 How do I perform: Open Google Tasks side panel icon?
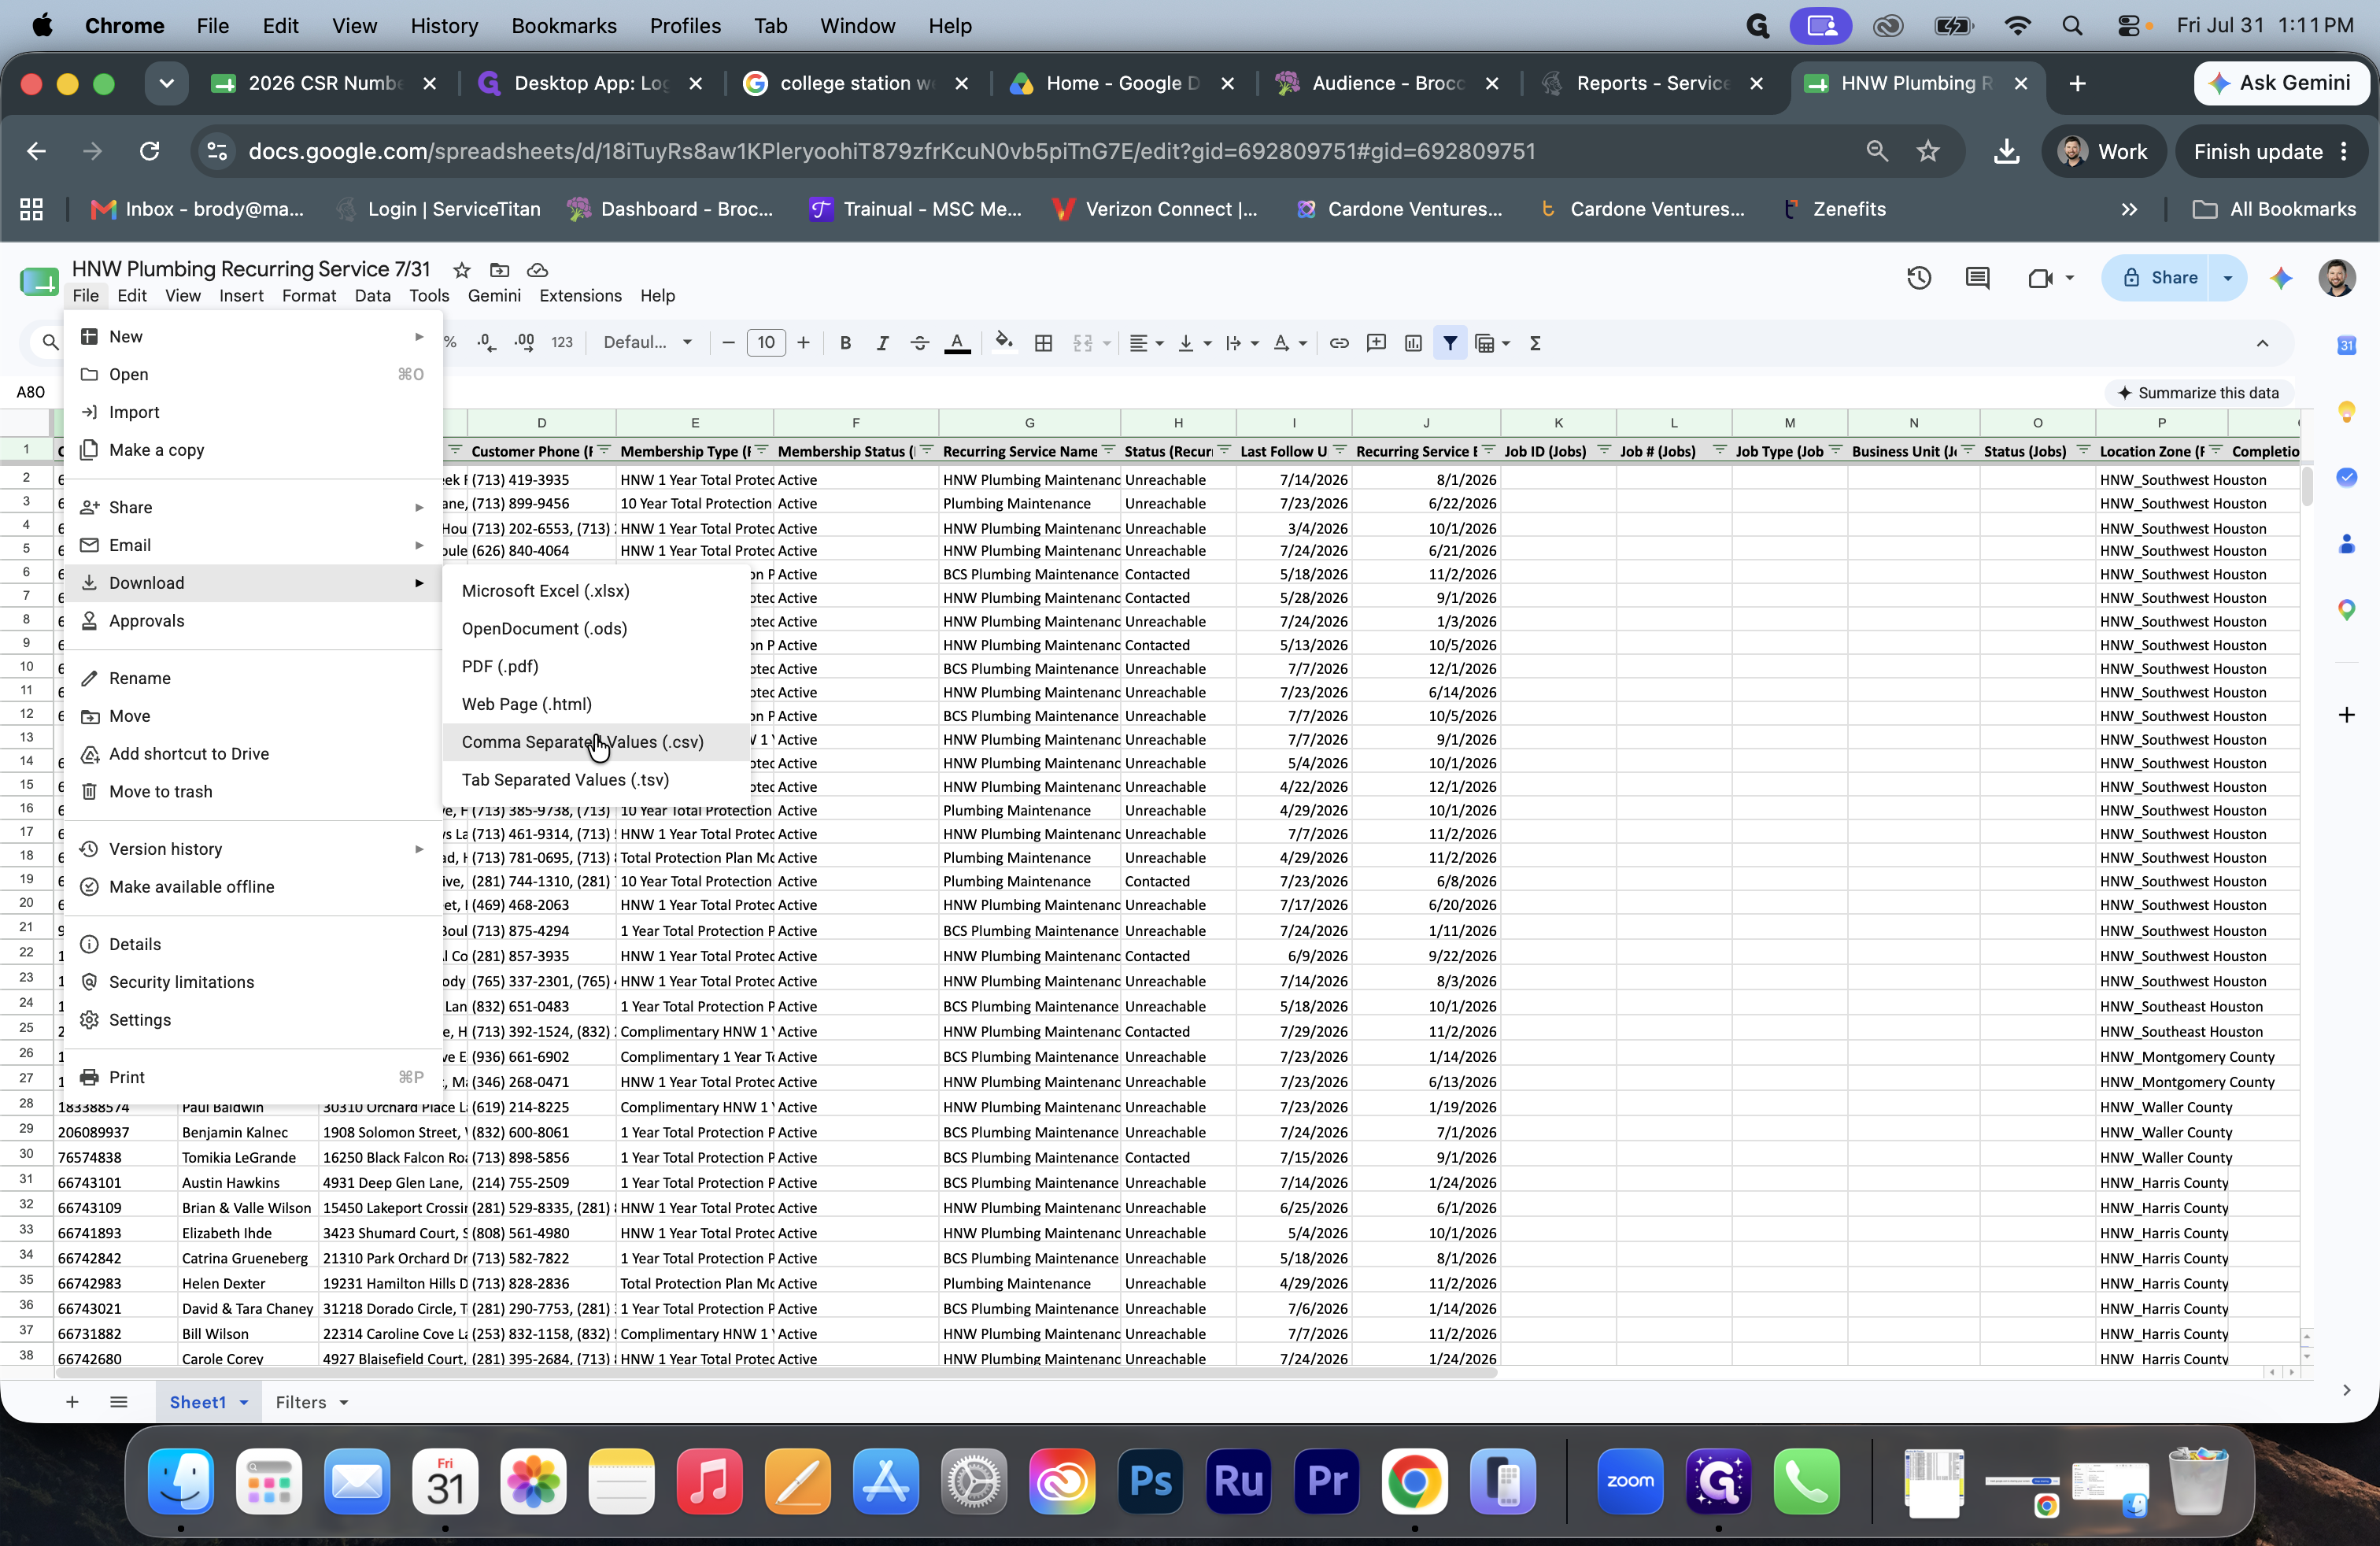(2346, 477)
